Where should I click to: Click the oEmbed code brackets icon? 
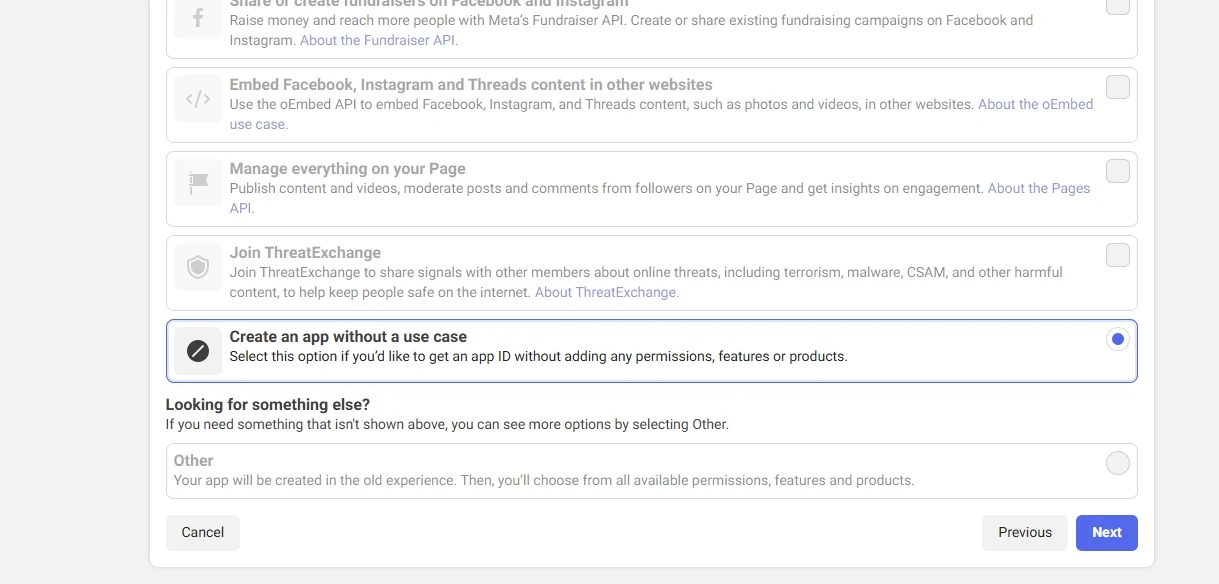tap(198, 99)
